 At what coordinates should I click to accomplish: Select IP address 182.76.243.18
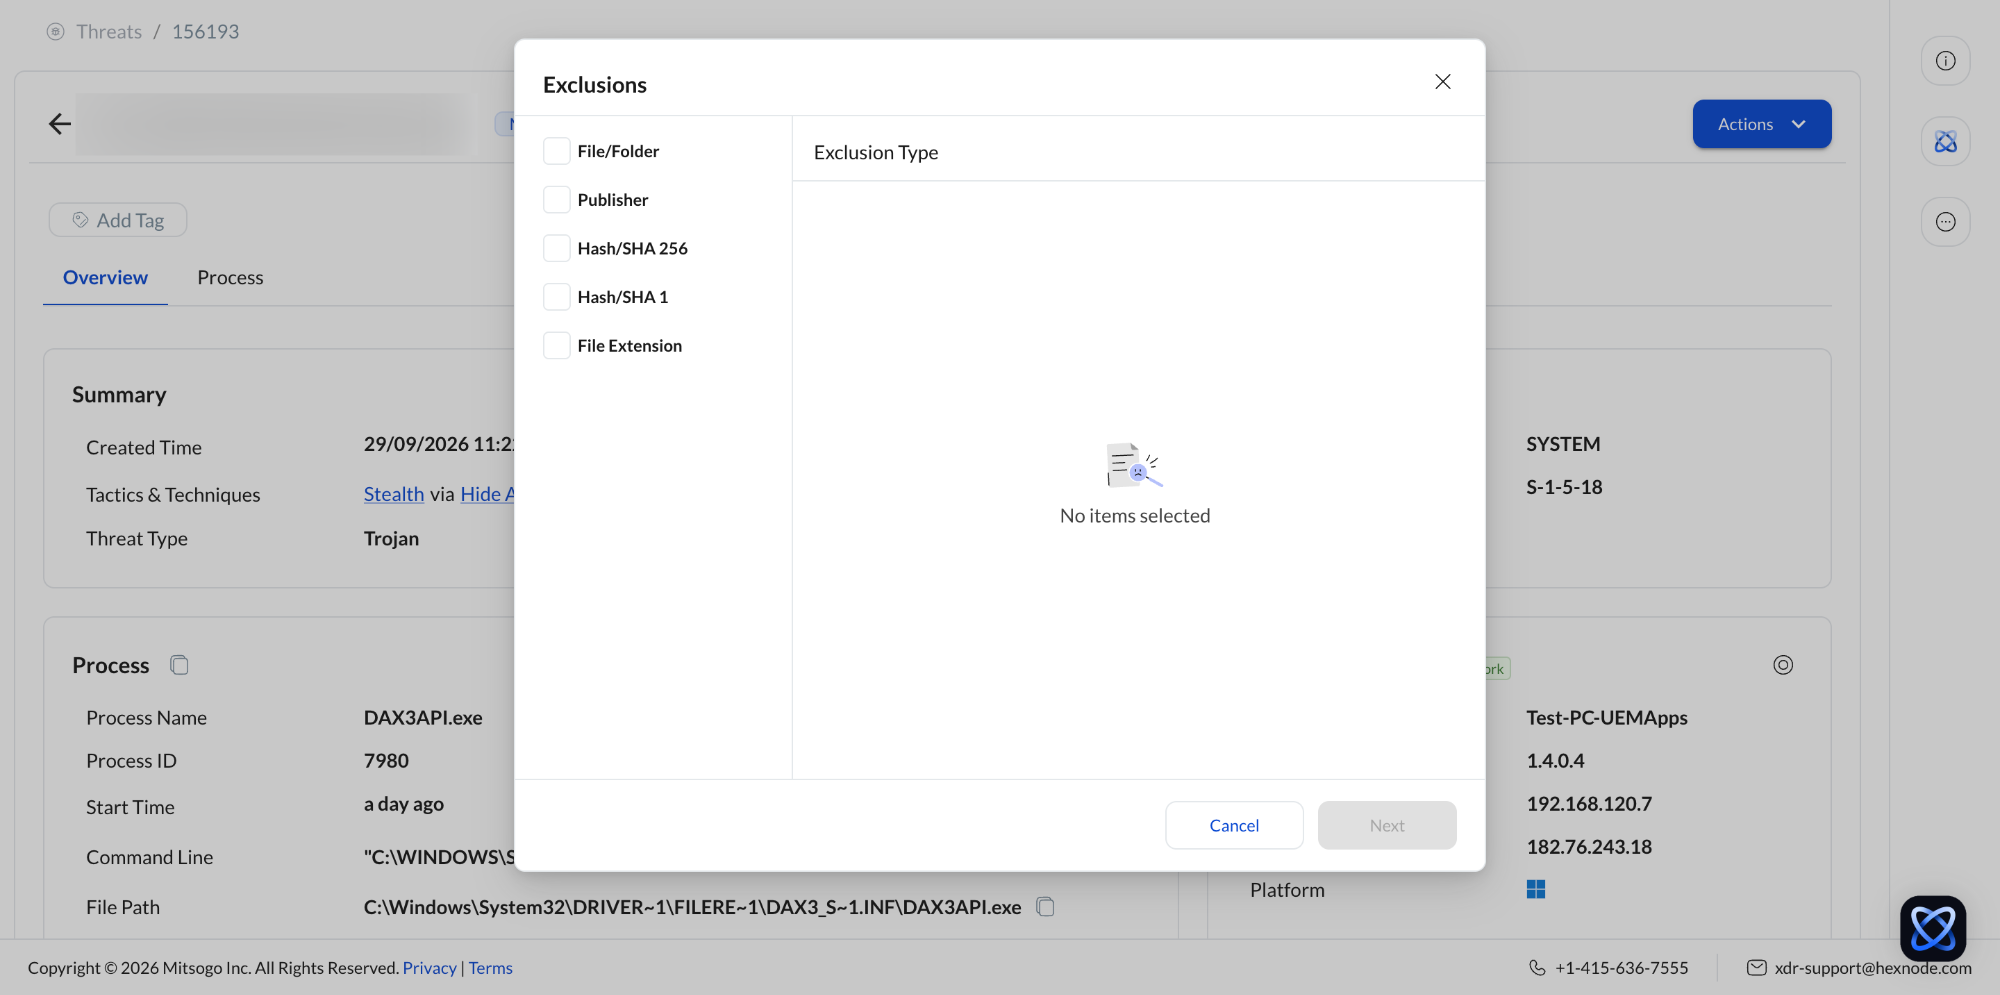[x=1589, y=847]
